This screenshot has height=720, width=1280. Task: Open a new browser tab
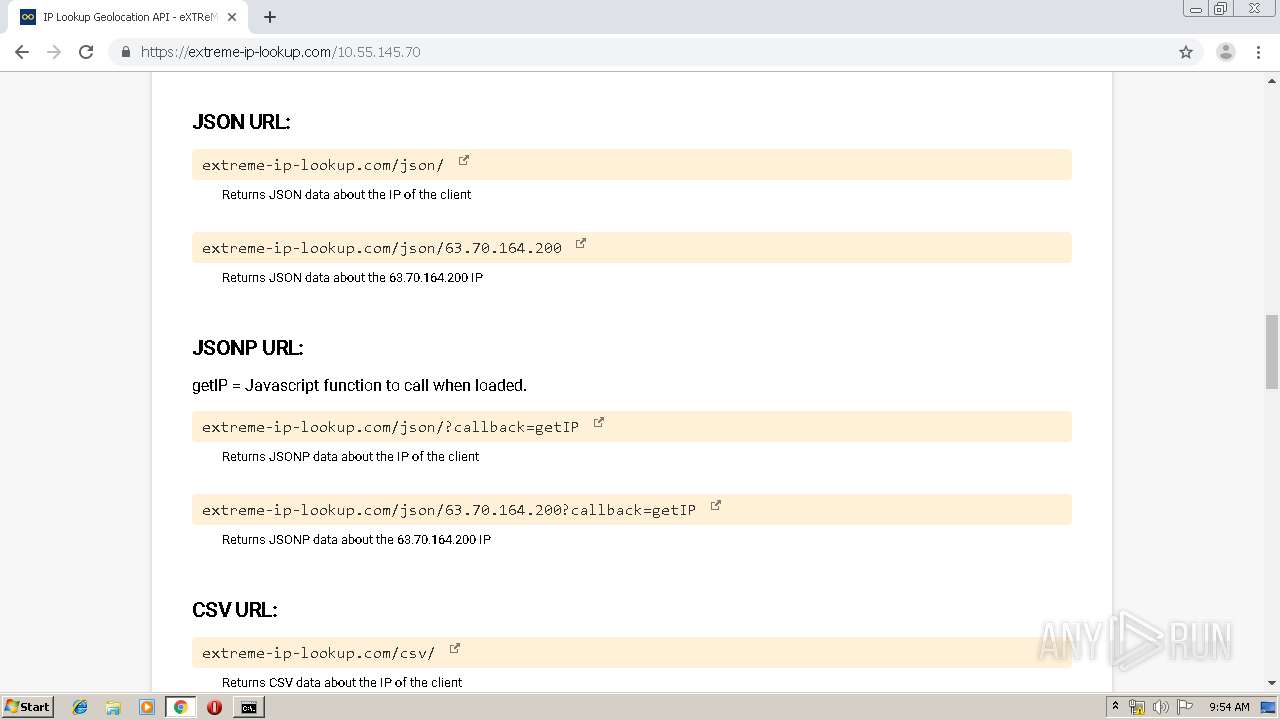pos(270,17)
